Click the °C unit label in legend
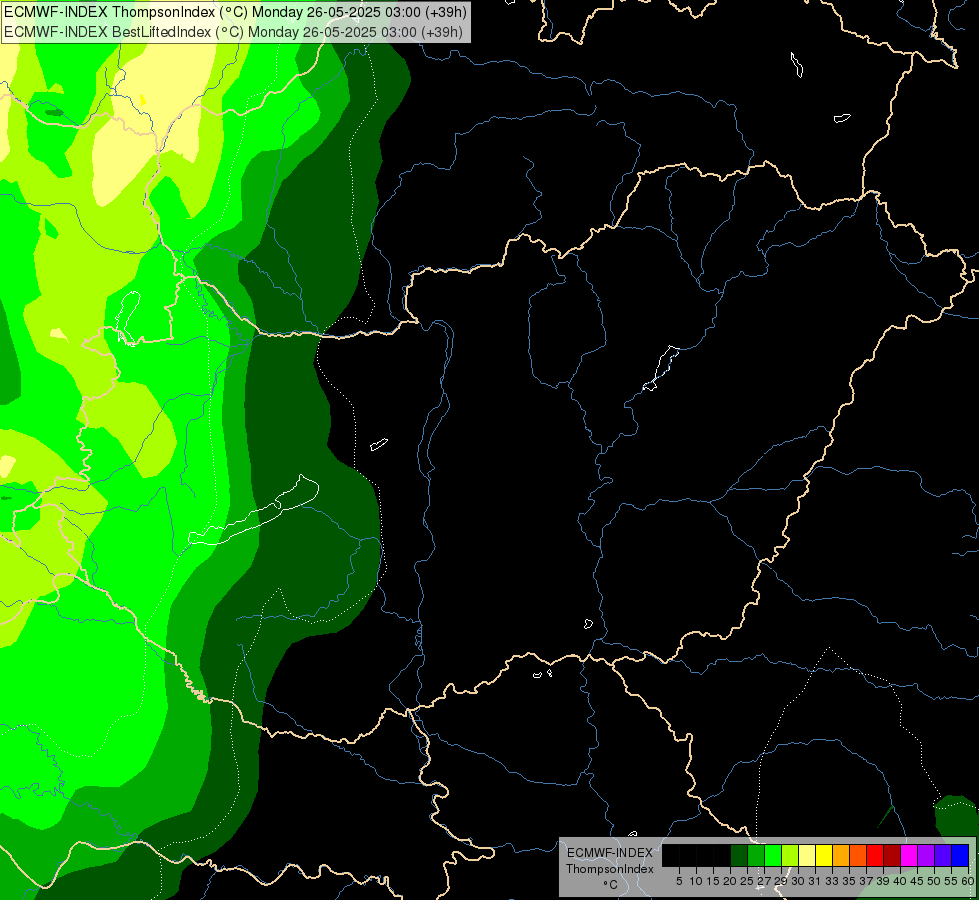Image resolution: width=979 pixels, height=900 pixels. coord(610,885)
